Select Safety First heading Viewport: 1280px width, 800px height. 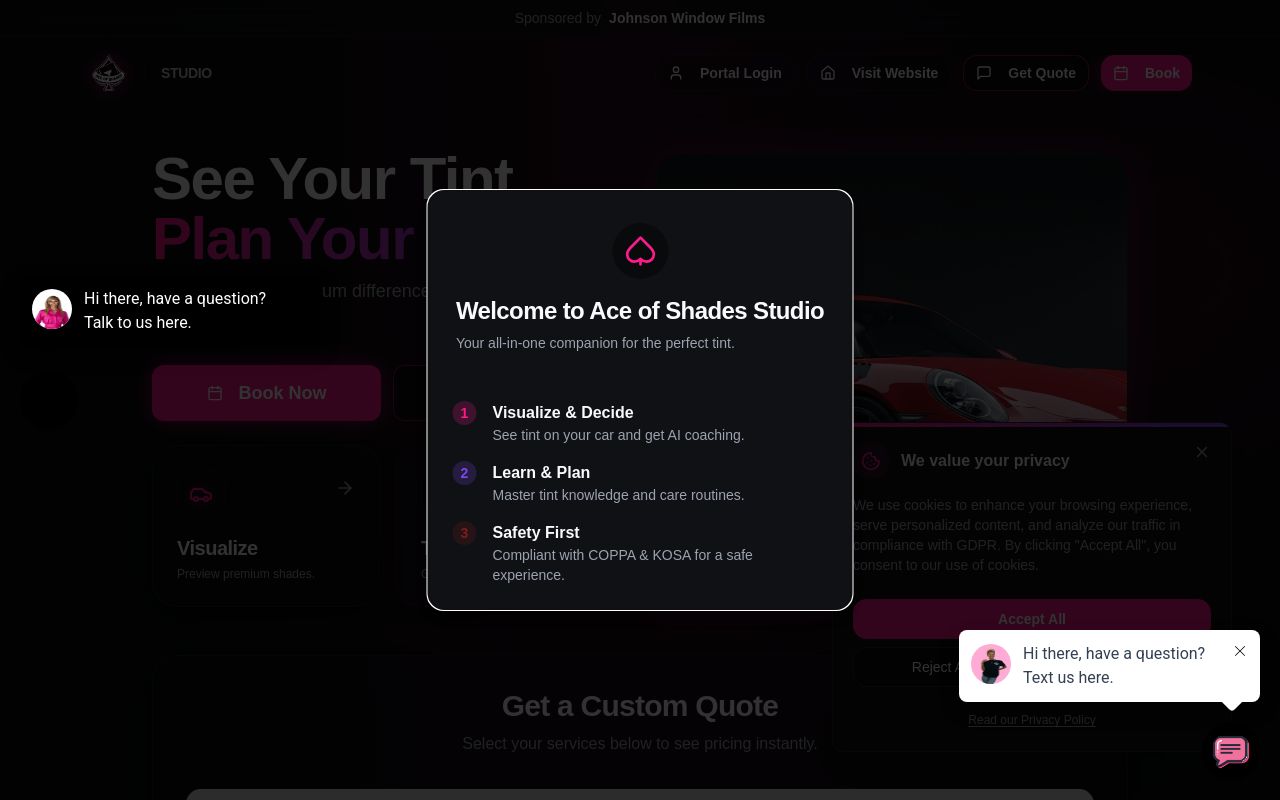536,532
